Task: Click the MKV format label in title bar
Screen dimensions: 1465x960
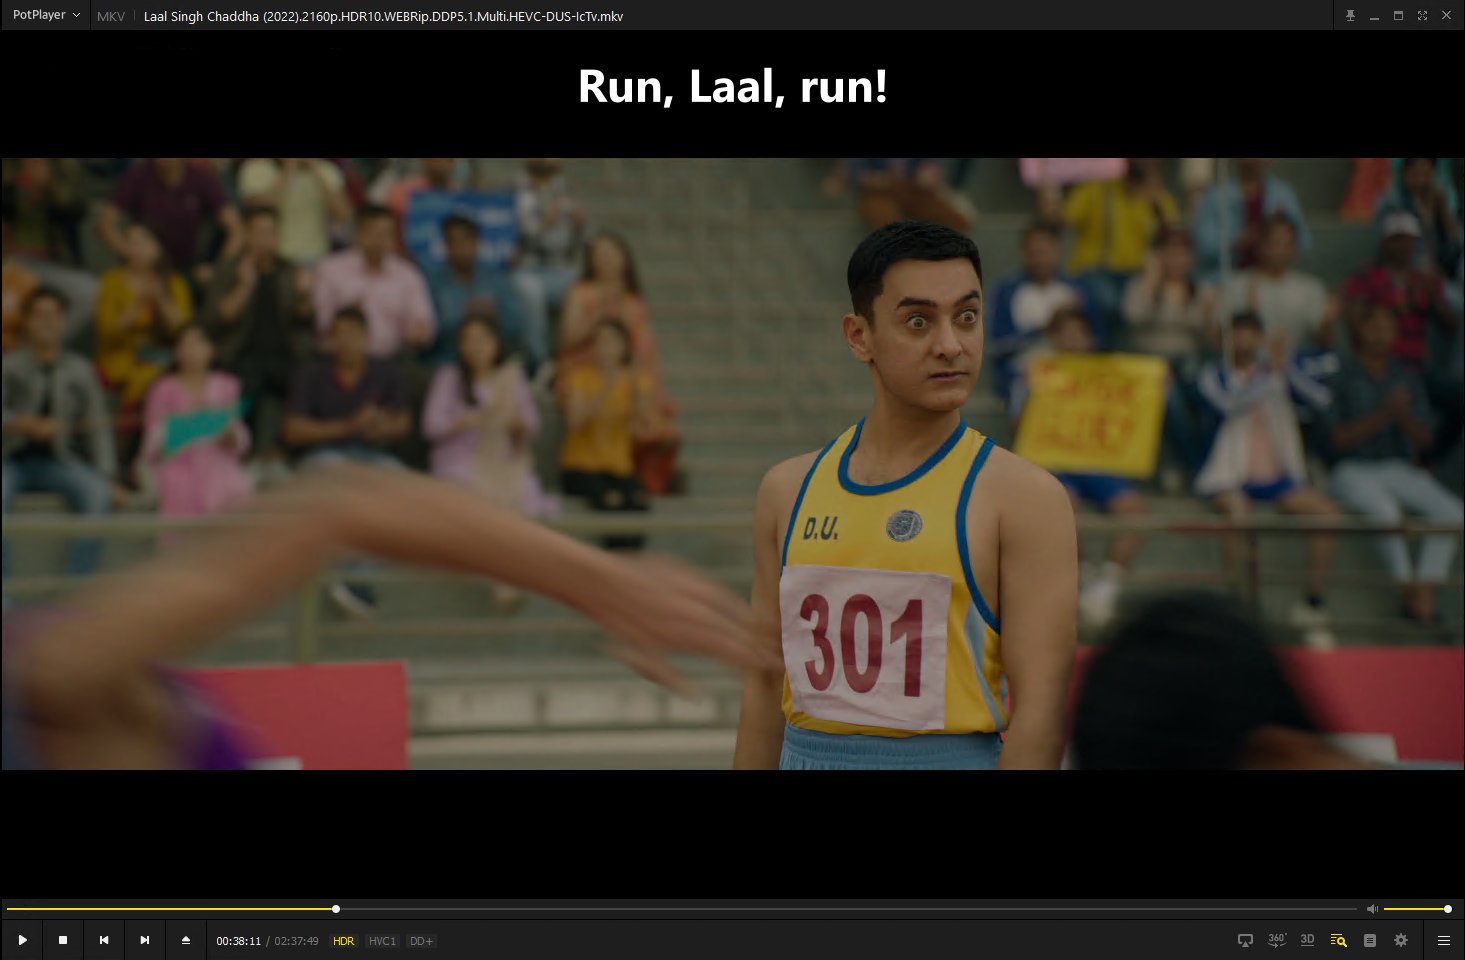Action: tap(111, 16)
